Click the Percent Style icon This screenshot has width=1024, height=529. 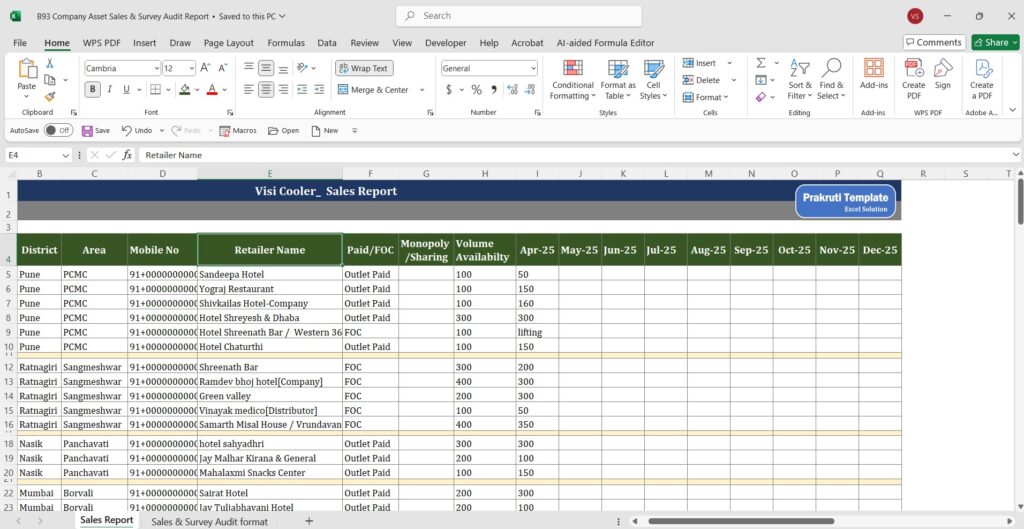476,90
